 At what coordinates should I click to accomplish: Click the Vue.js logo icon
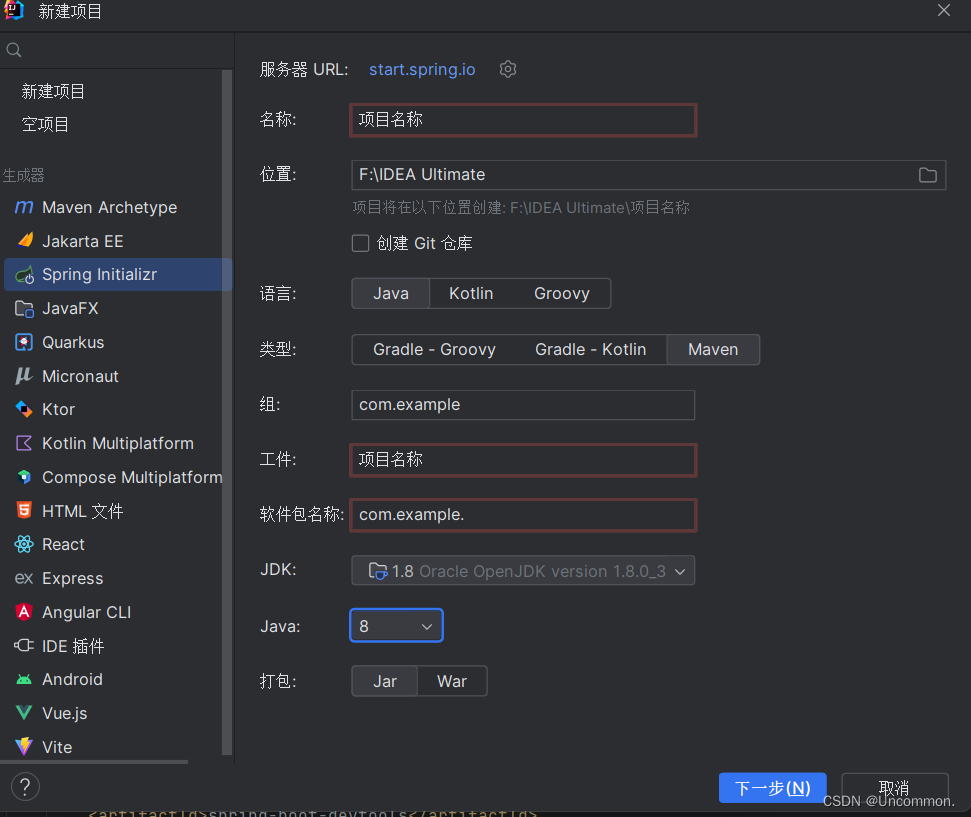pos(24,713)
